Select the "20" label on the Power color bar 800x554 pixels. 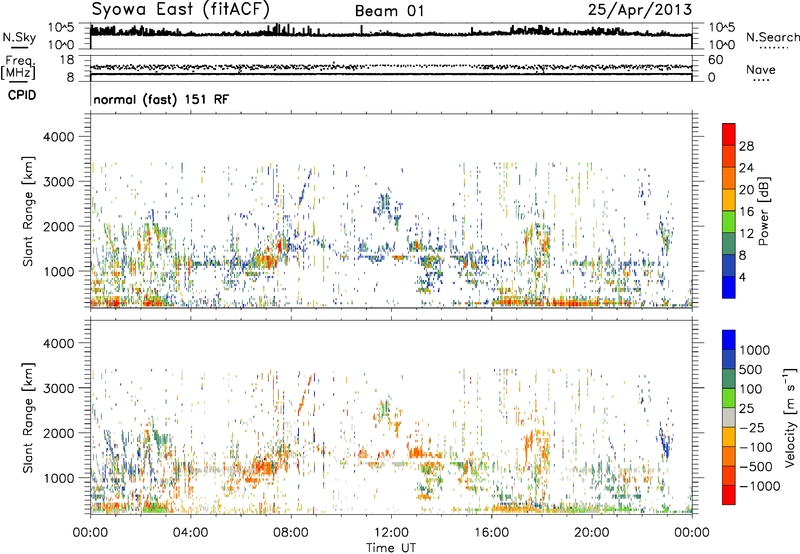click(x=746, y=190)
